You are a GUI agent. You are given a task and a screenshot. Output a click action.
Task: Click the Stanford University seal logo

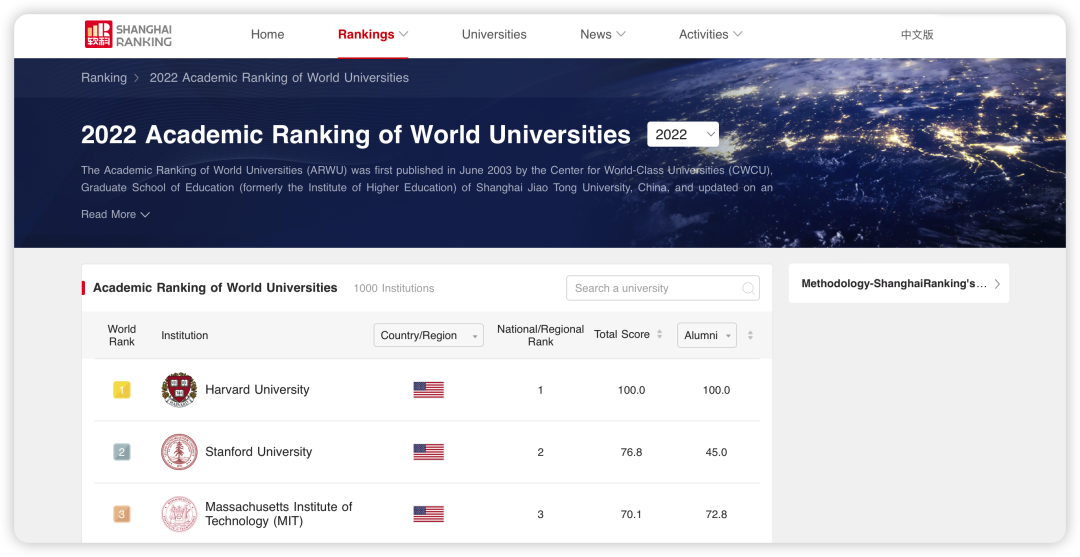click(x=179, y=452)
